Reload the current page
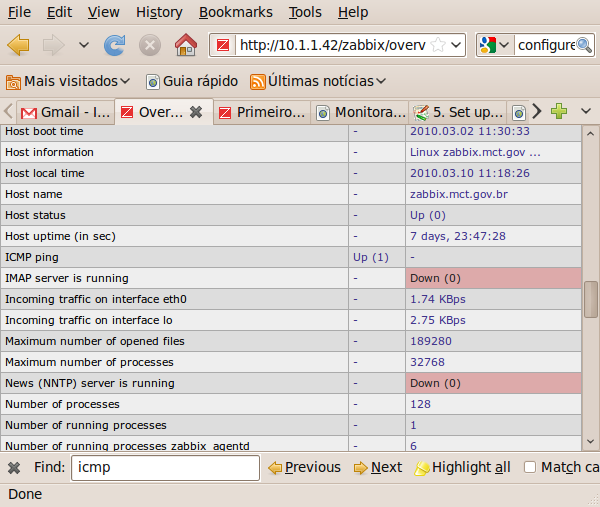Image resolution: width=600 pixels, height=507 pixels. [x=115, y=45]
